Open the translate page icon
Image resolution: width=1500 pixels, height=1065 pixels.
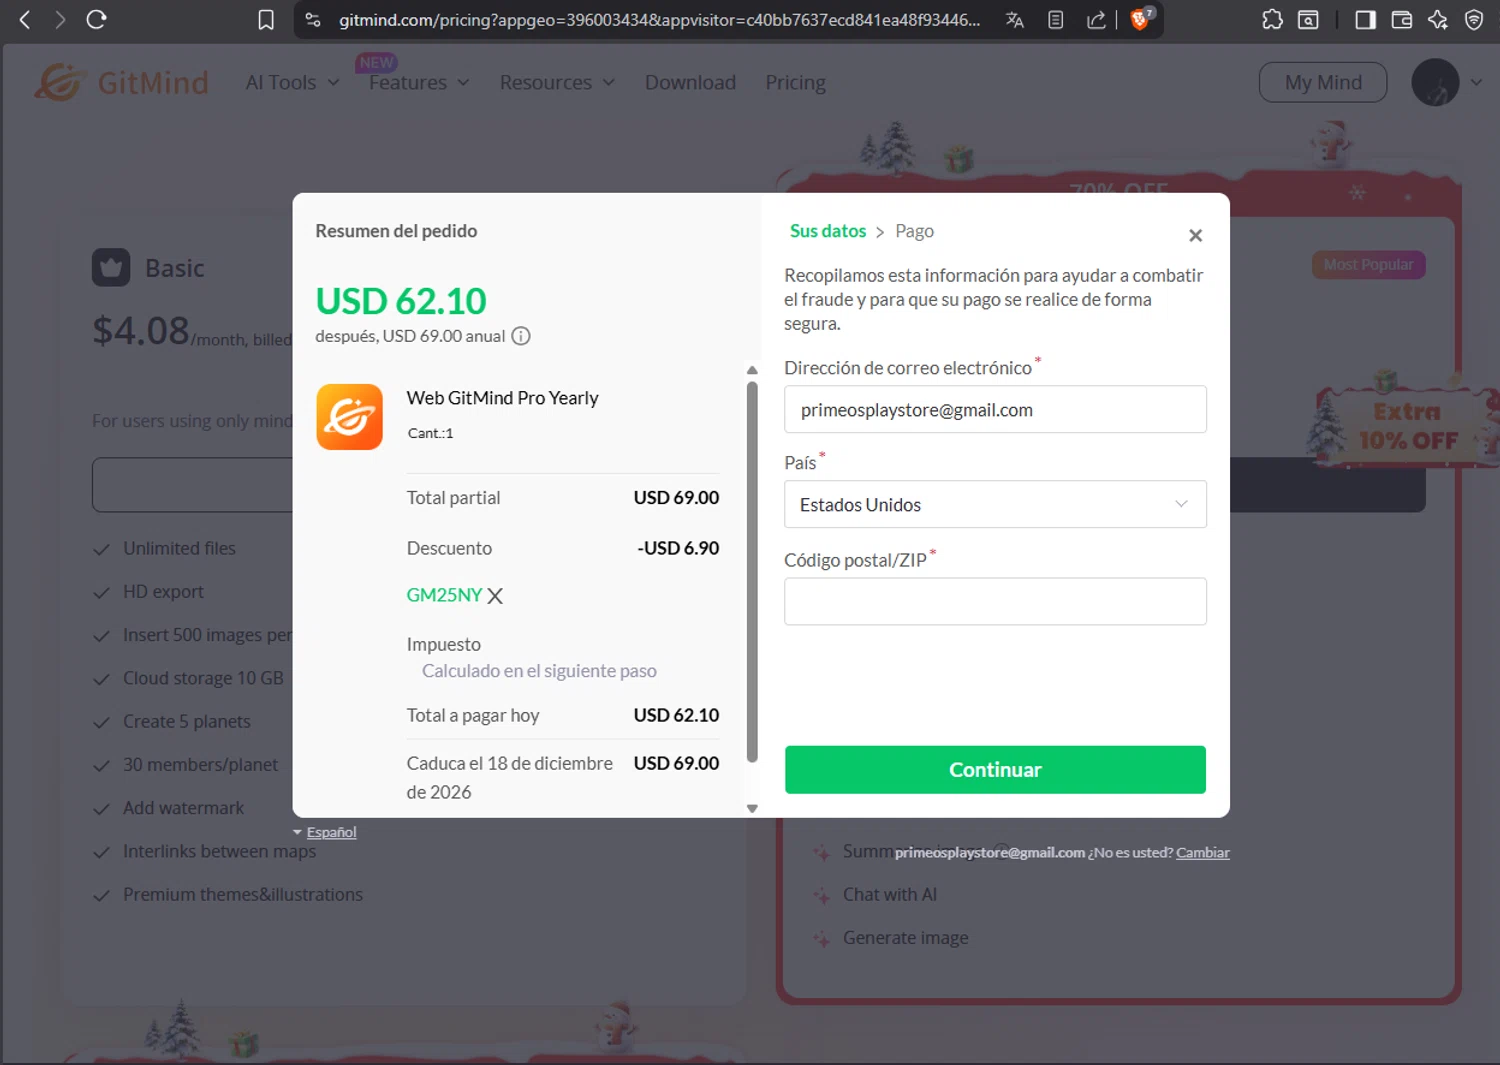pyautogui.click(x=1015, y=20)
